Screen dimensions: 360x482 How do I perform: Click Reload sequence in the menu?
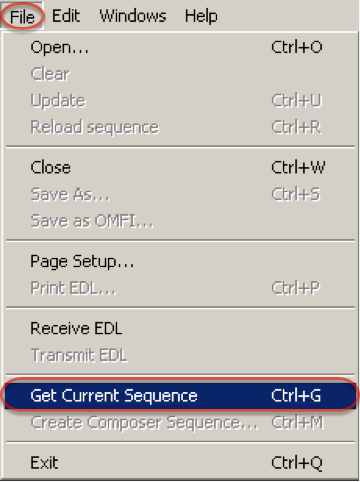180,127
